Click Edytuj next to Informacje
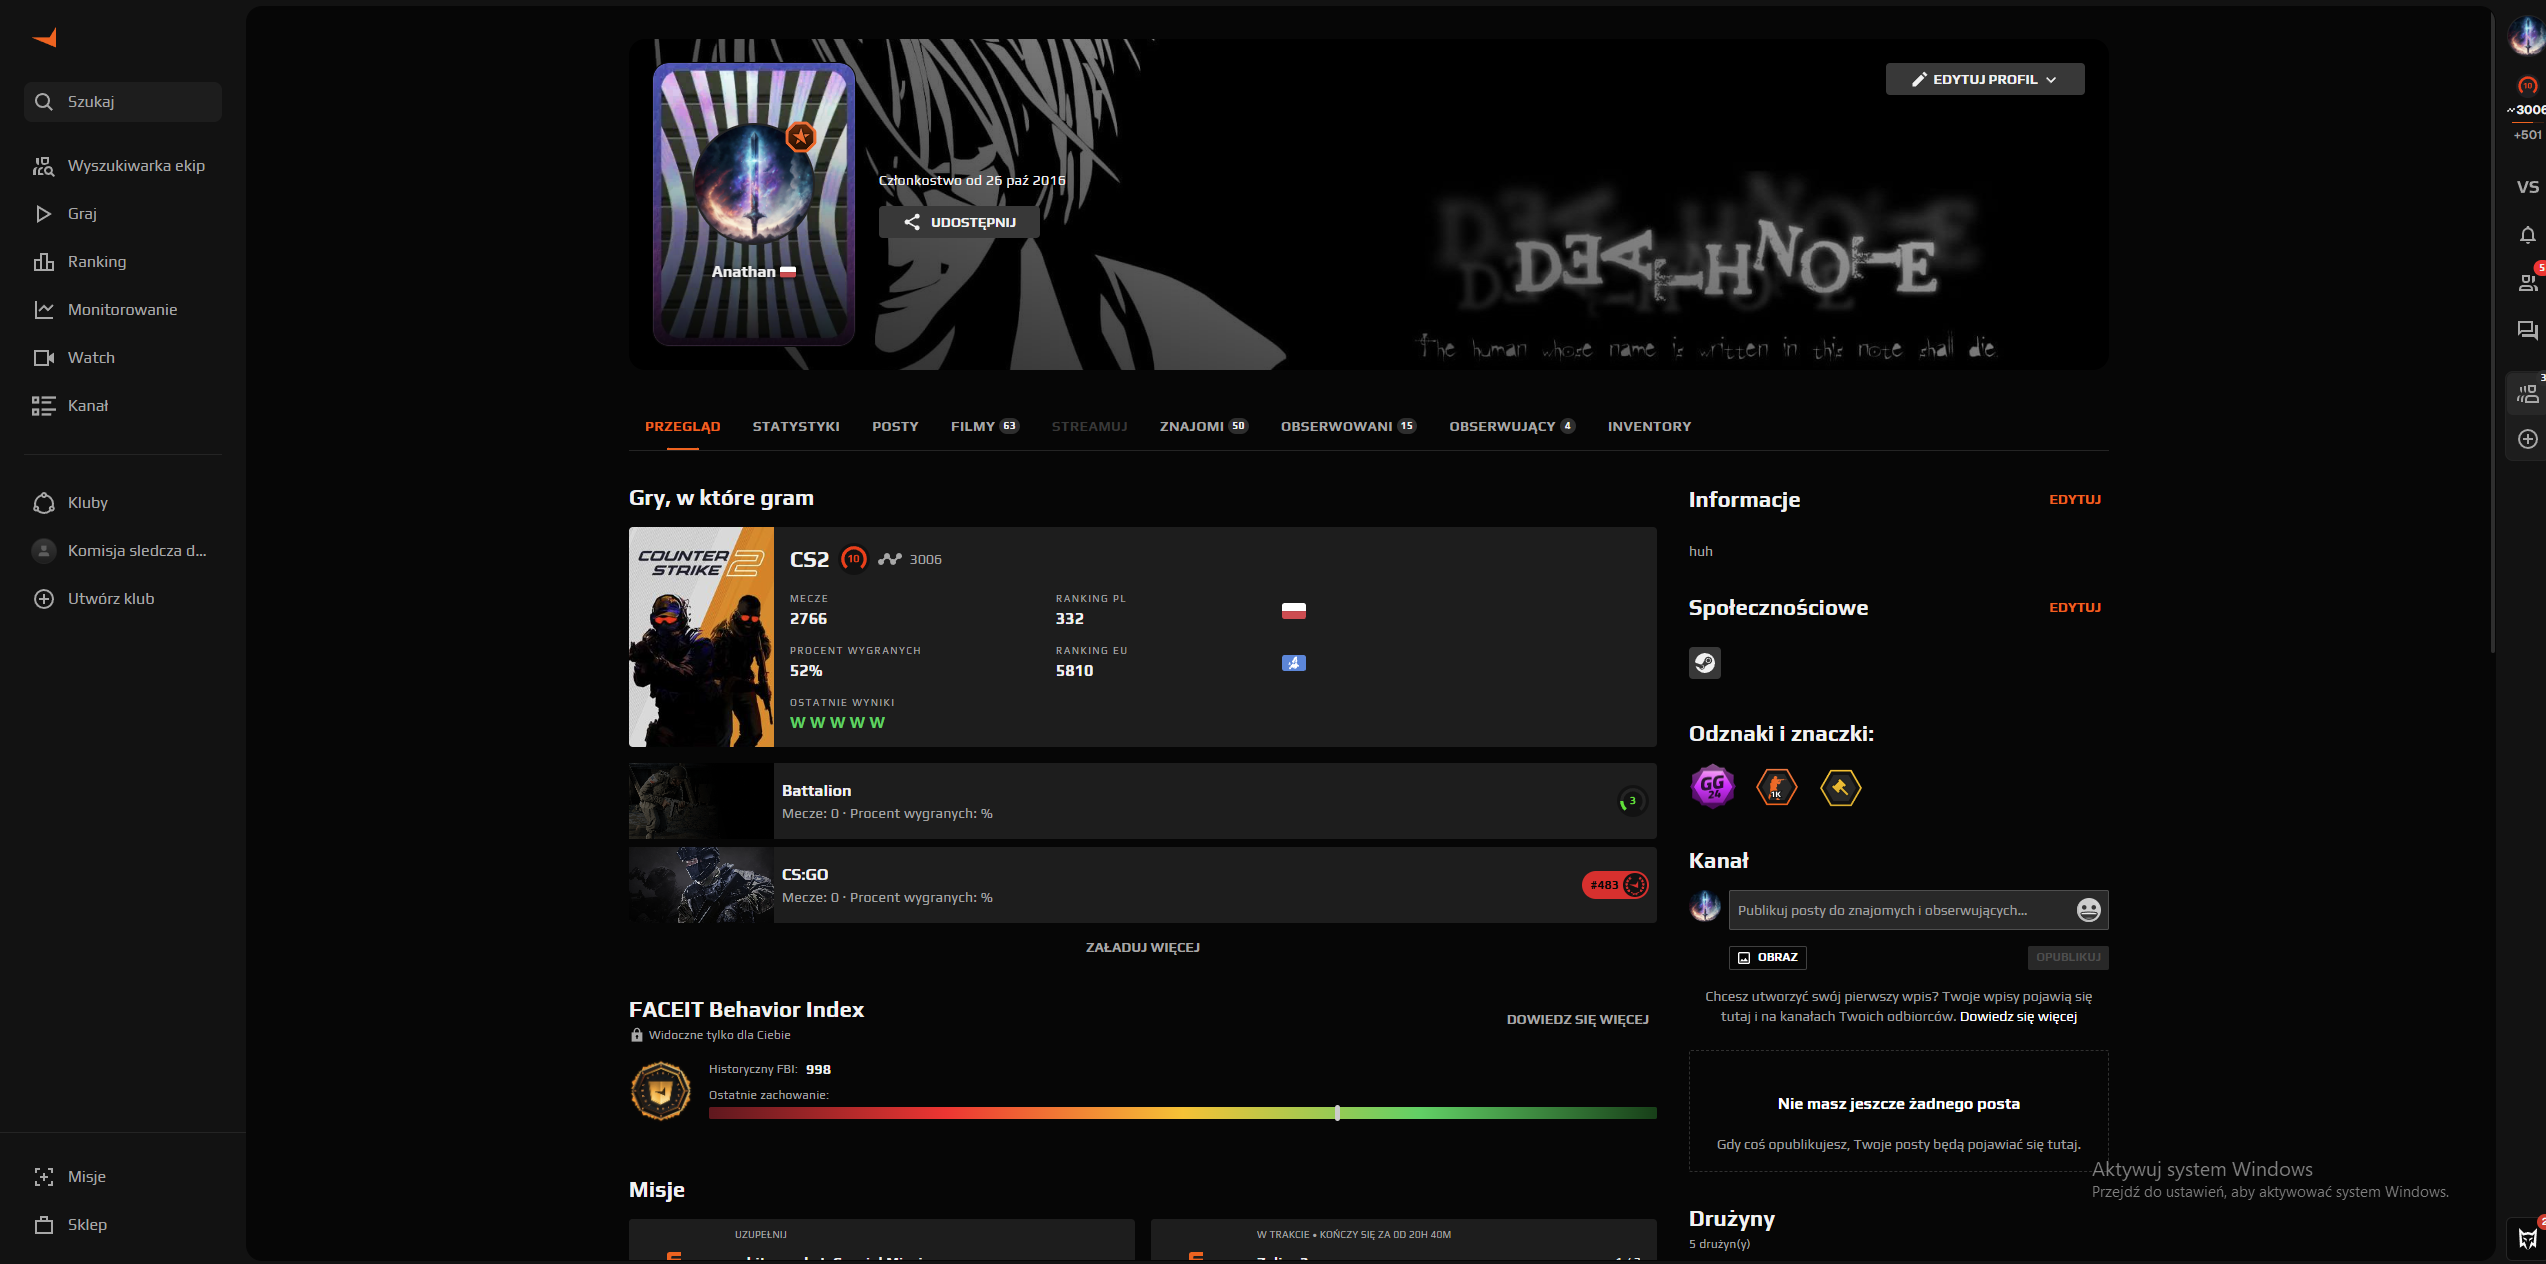 point(2074,499)
